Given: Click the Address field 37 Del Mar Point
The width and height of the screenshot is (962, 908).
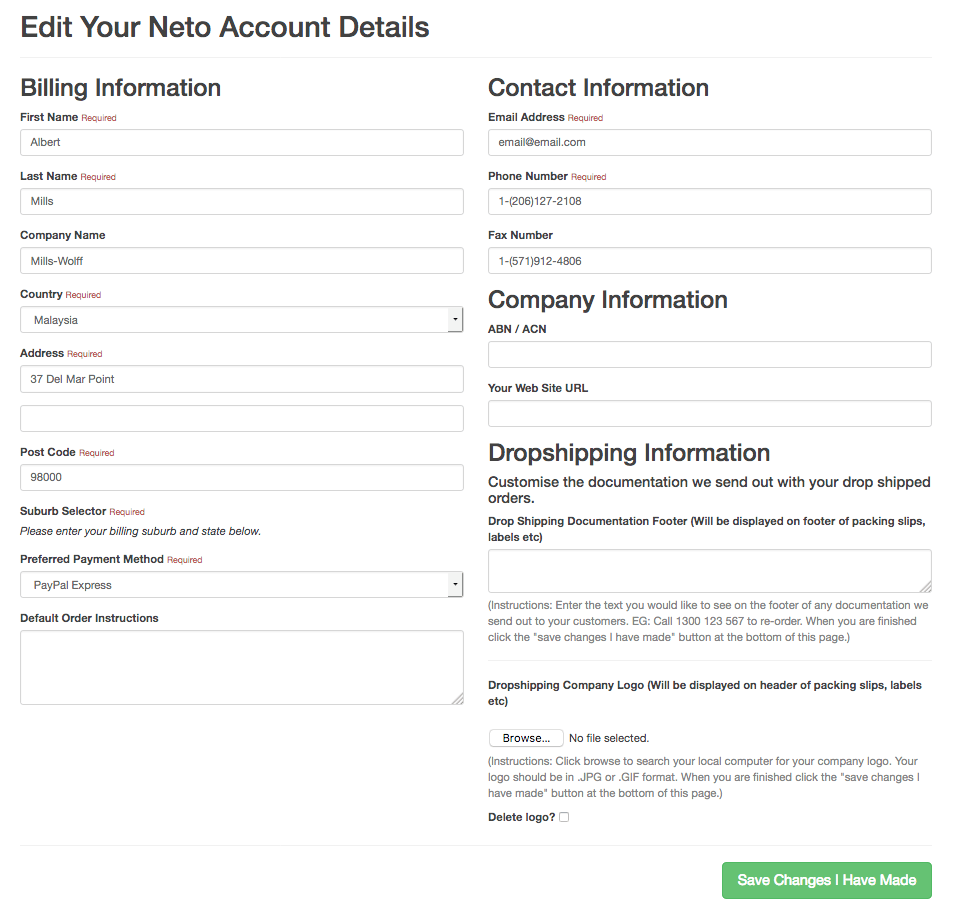Looking at the screenshot, I should point(242,379).
